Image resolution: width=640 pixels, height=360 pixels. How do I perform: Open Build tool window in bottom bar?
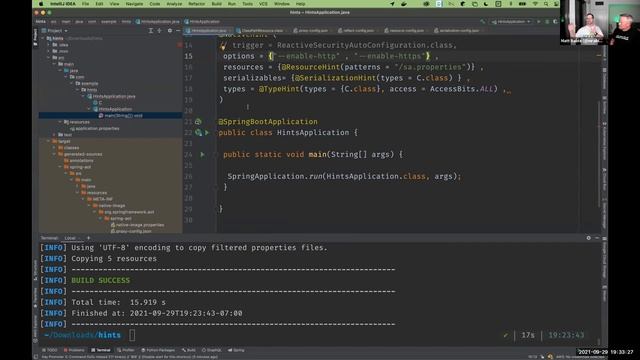coord(189,350)
